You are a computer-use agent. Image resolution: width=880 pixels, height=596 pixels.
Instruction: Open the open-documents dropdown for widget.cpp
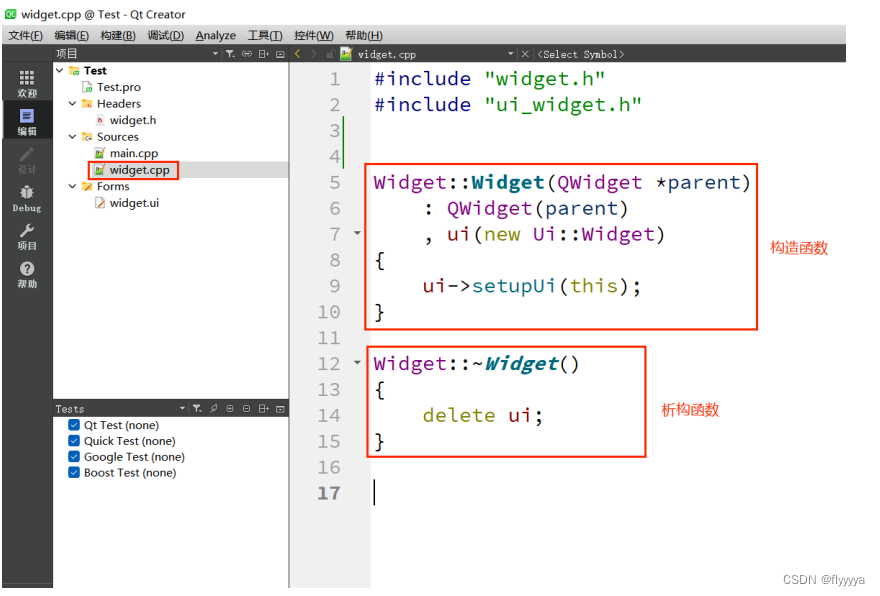[x=510, y=54]
